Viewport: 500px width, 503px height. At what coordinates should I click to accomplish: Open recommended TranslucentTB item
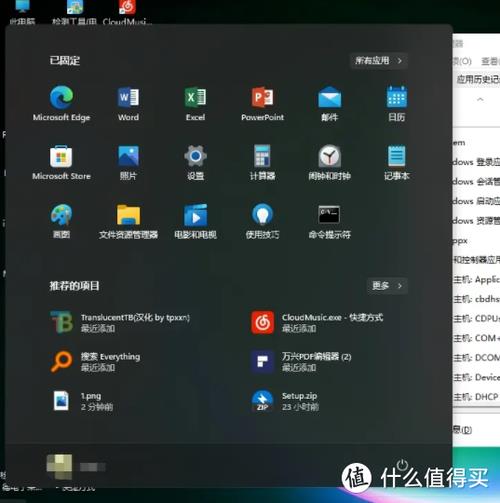tap(120, 322)
